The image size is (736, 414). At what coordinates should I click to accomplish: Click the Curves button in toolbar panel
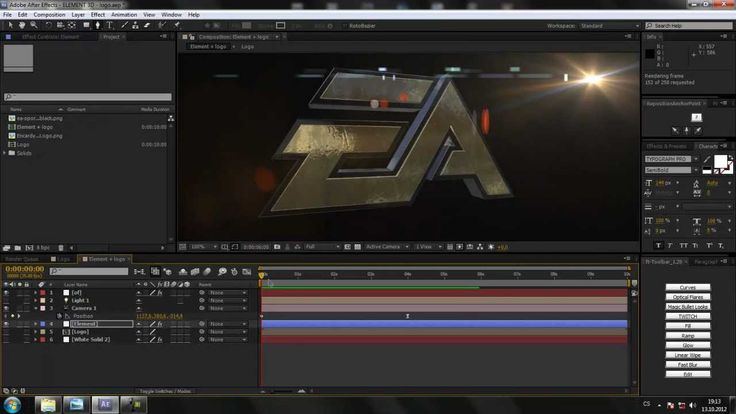click(688, 287)
